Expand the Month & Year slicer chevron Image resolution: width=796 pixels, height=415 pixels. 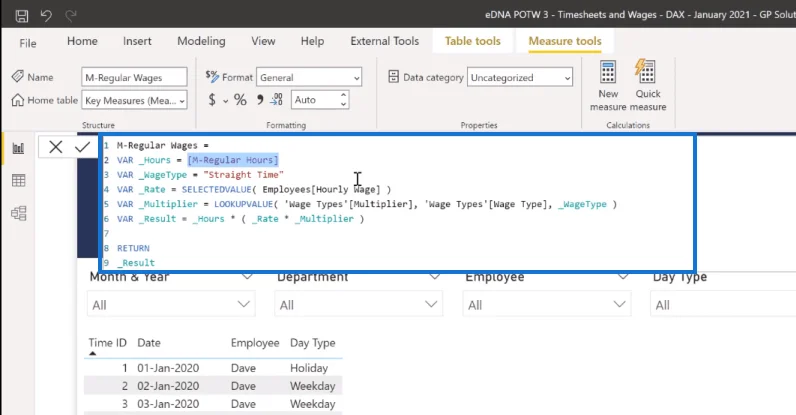247,277
